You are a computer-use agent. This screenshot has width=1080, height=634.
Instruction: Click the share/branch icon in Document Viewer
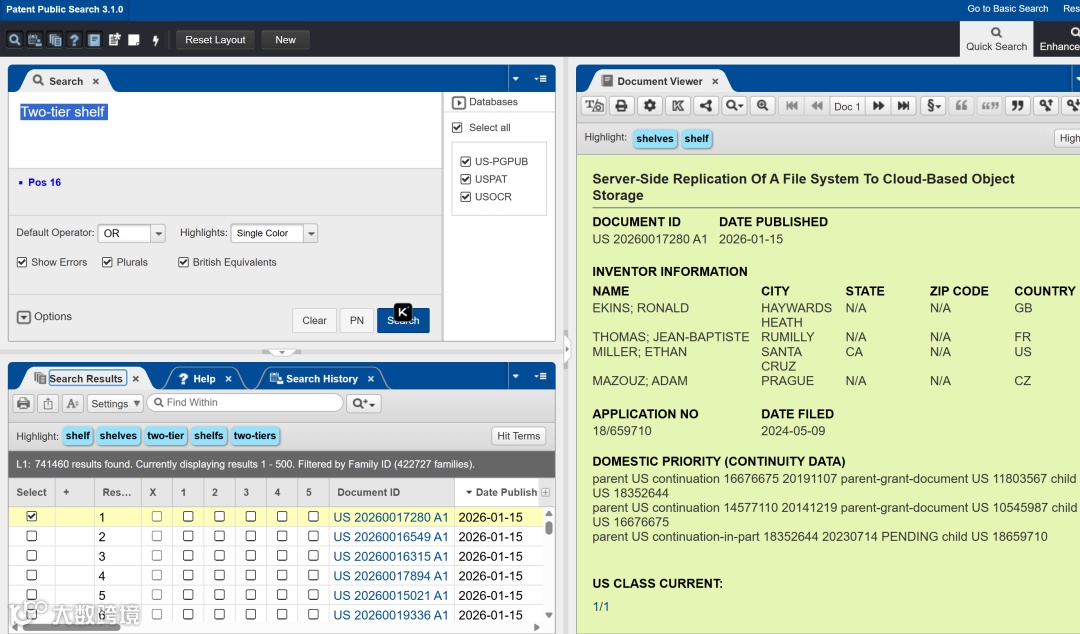pos(706,105)
